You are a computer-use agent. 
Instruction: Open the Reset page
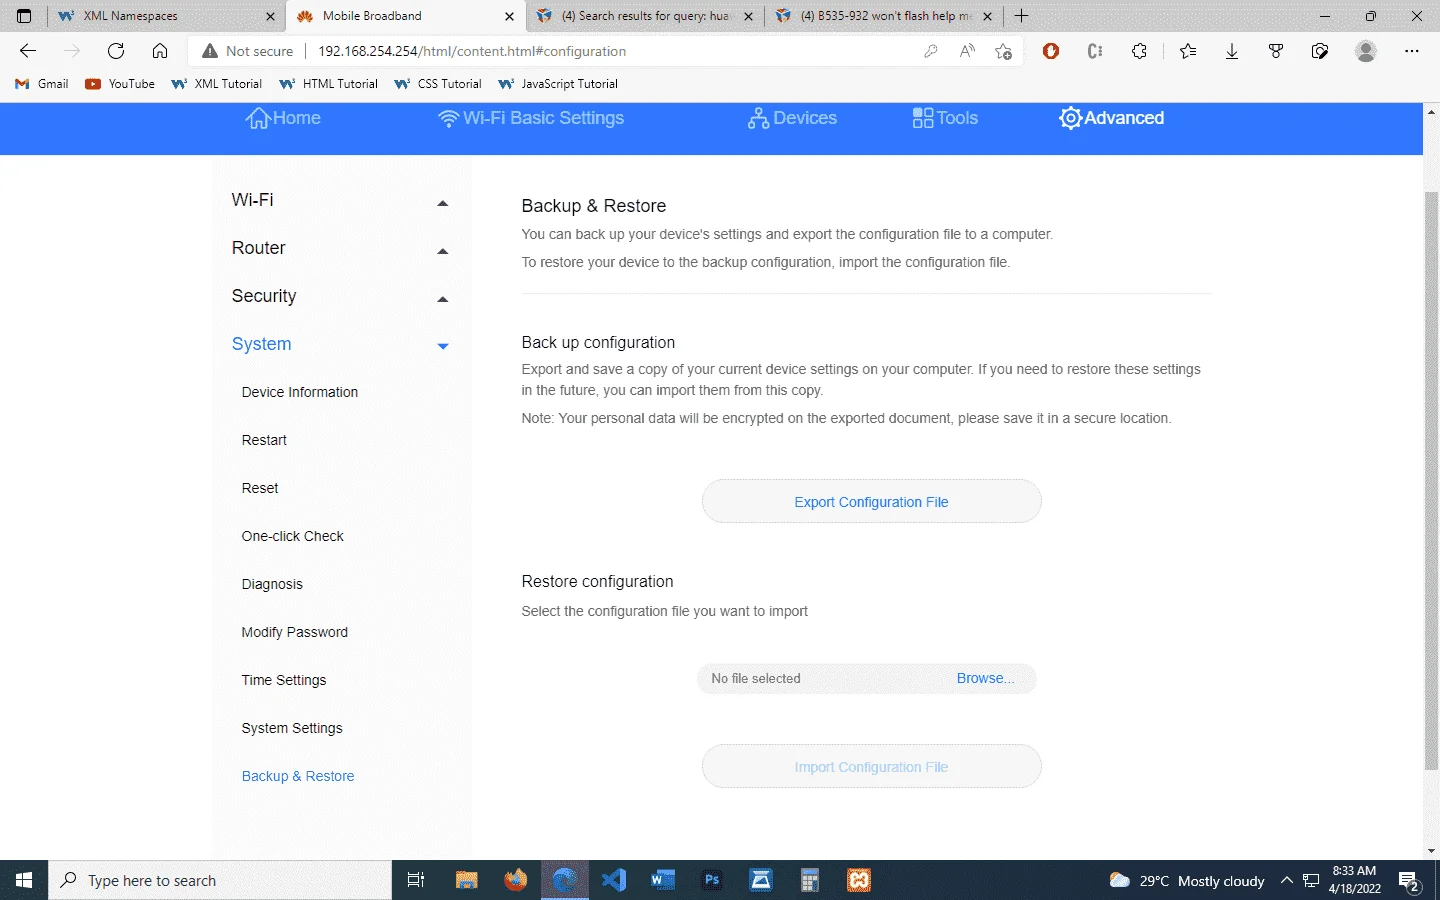(260, 488)
